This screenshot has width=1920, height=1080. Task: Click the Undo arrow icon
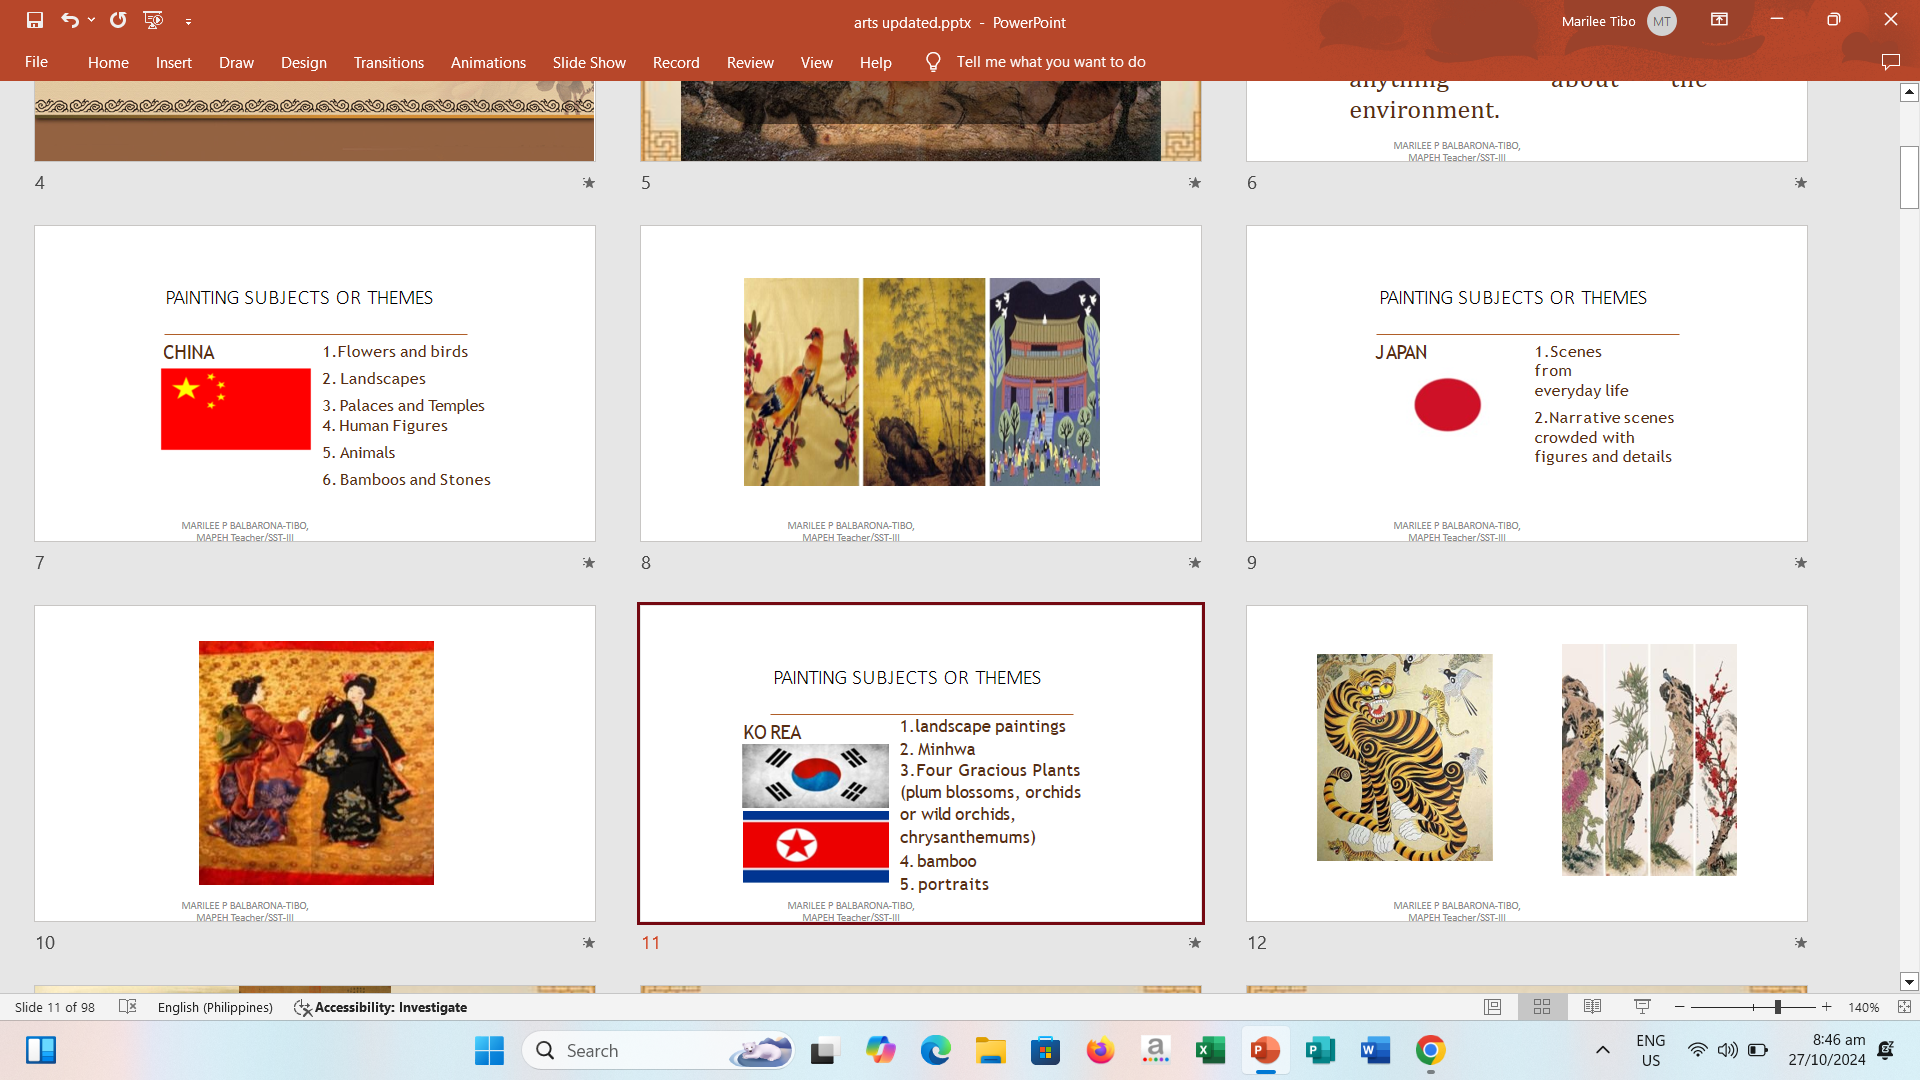69,20
